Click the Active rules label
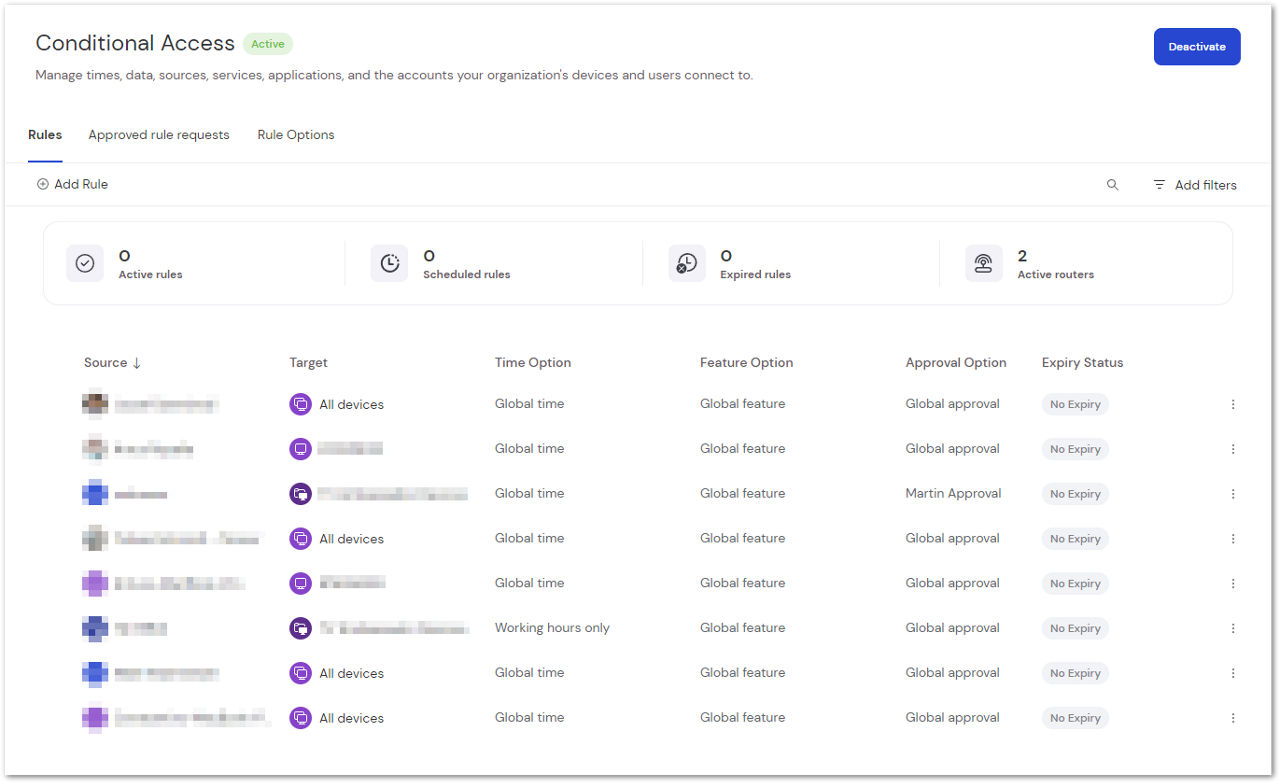 [x=151, y=275]
